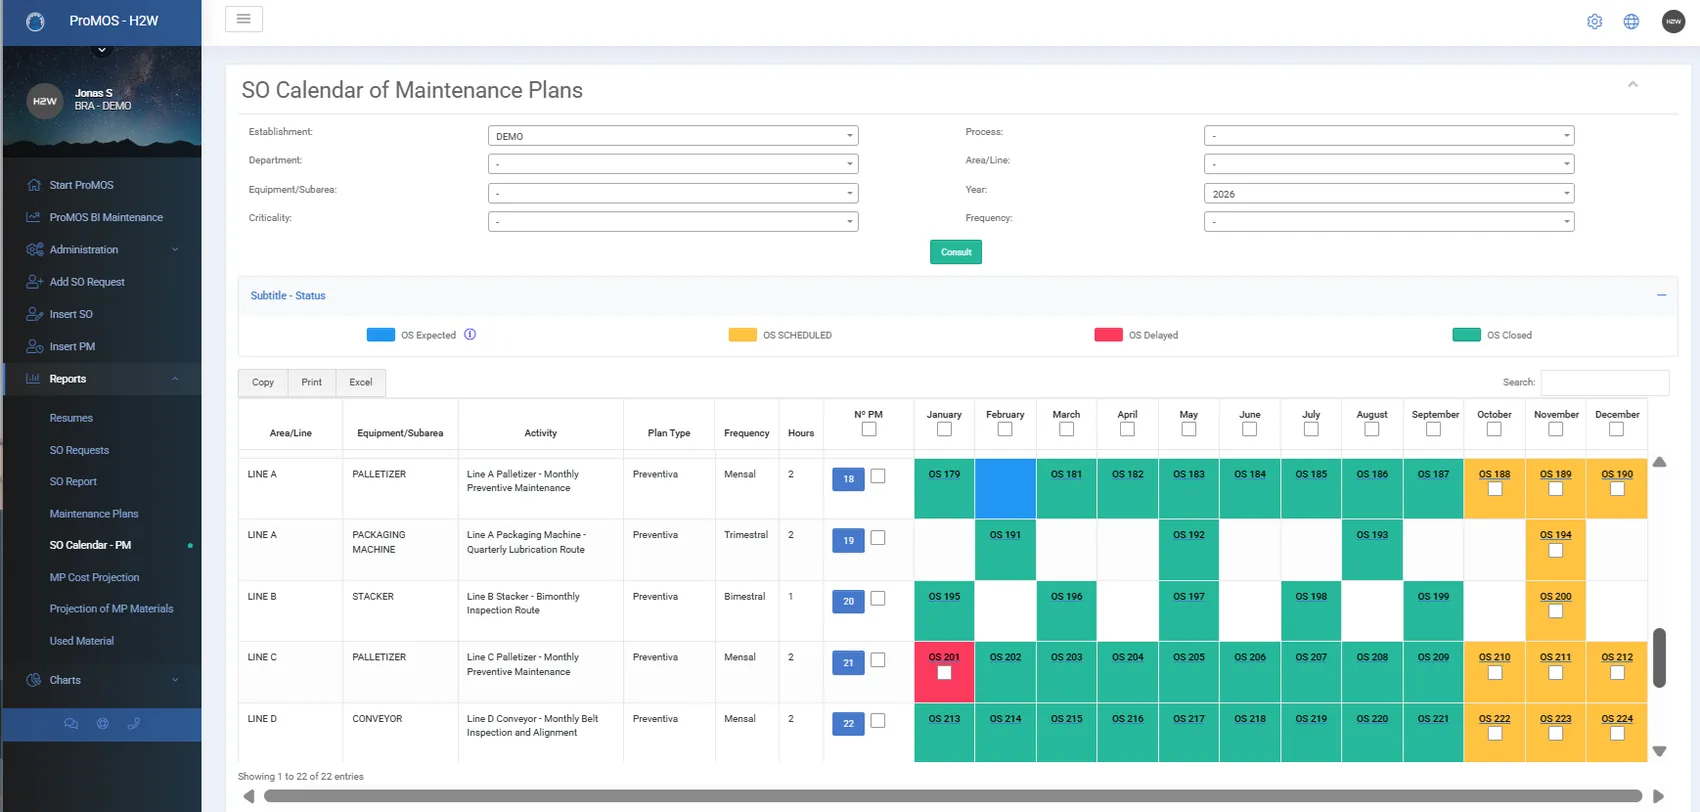Click the Add SO Request user icon
This screenshot has height=812, width=1700.
click(34, 282)
